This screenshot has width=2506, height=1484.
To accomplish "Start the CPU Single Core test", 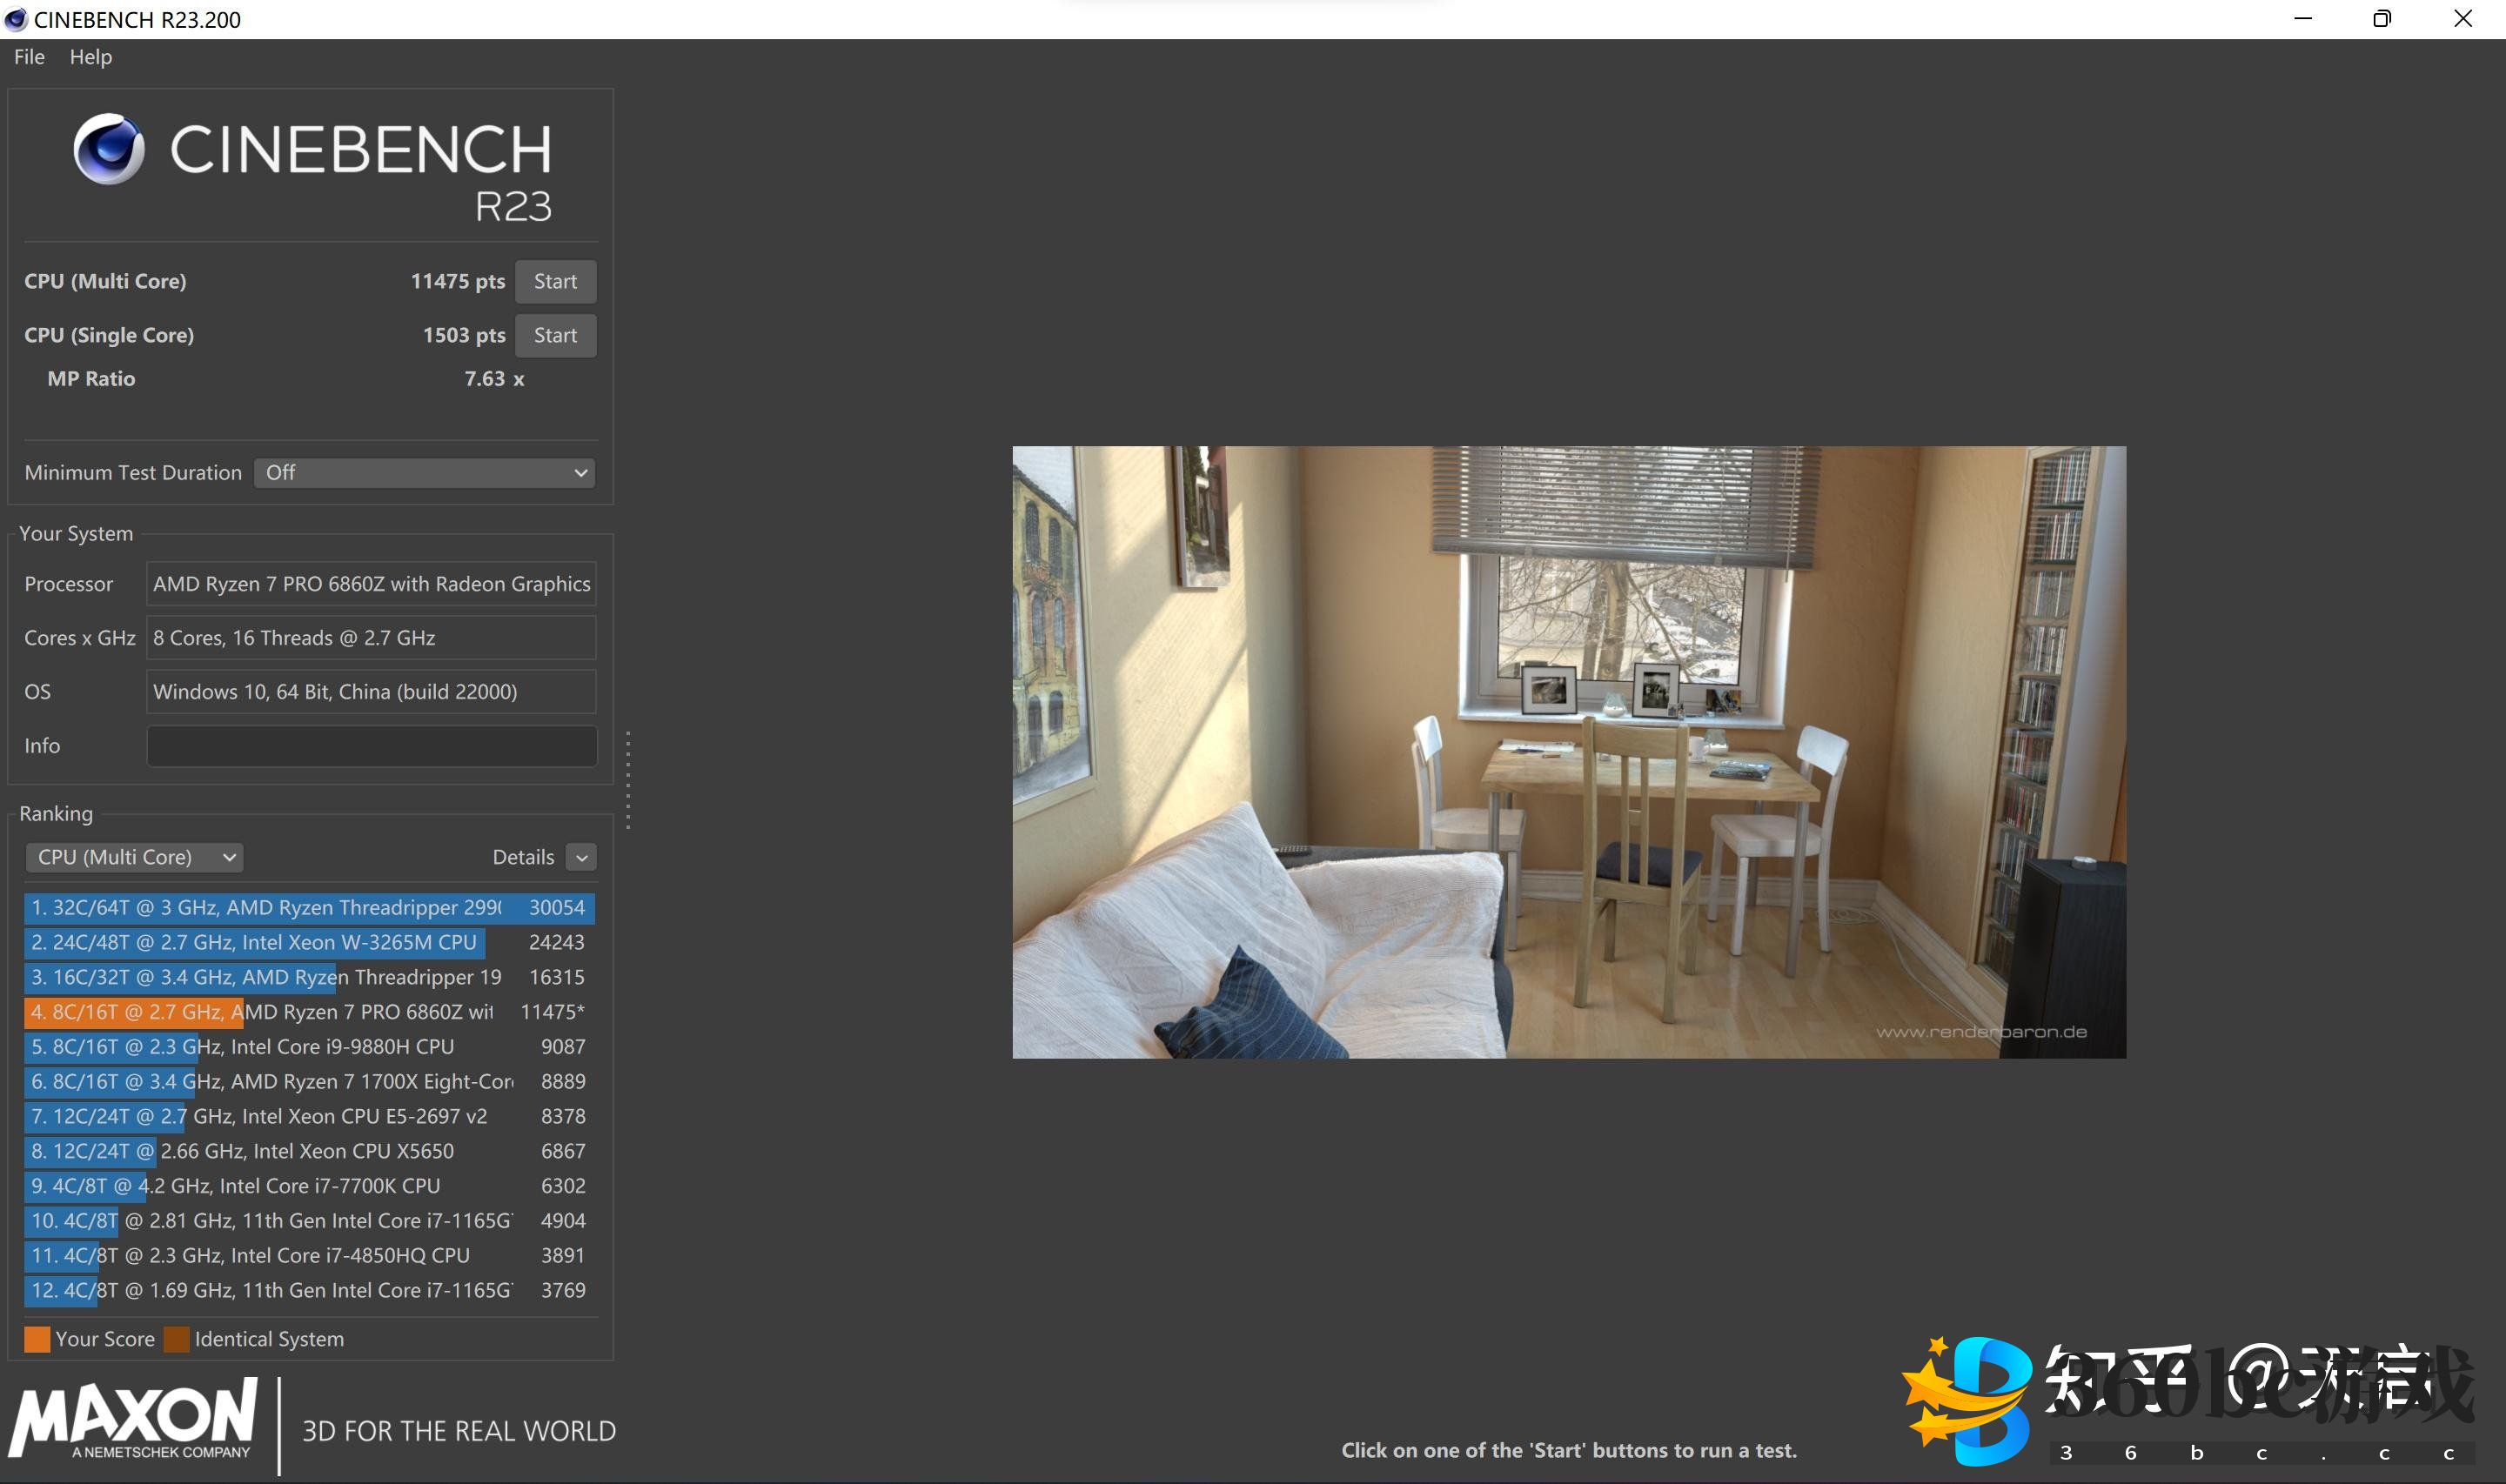I will (555, 335).
